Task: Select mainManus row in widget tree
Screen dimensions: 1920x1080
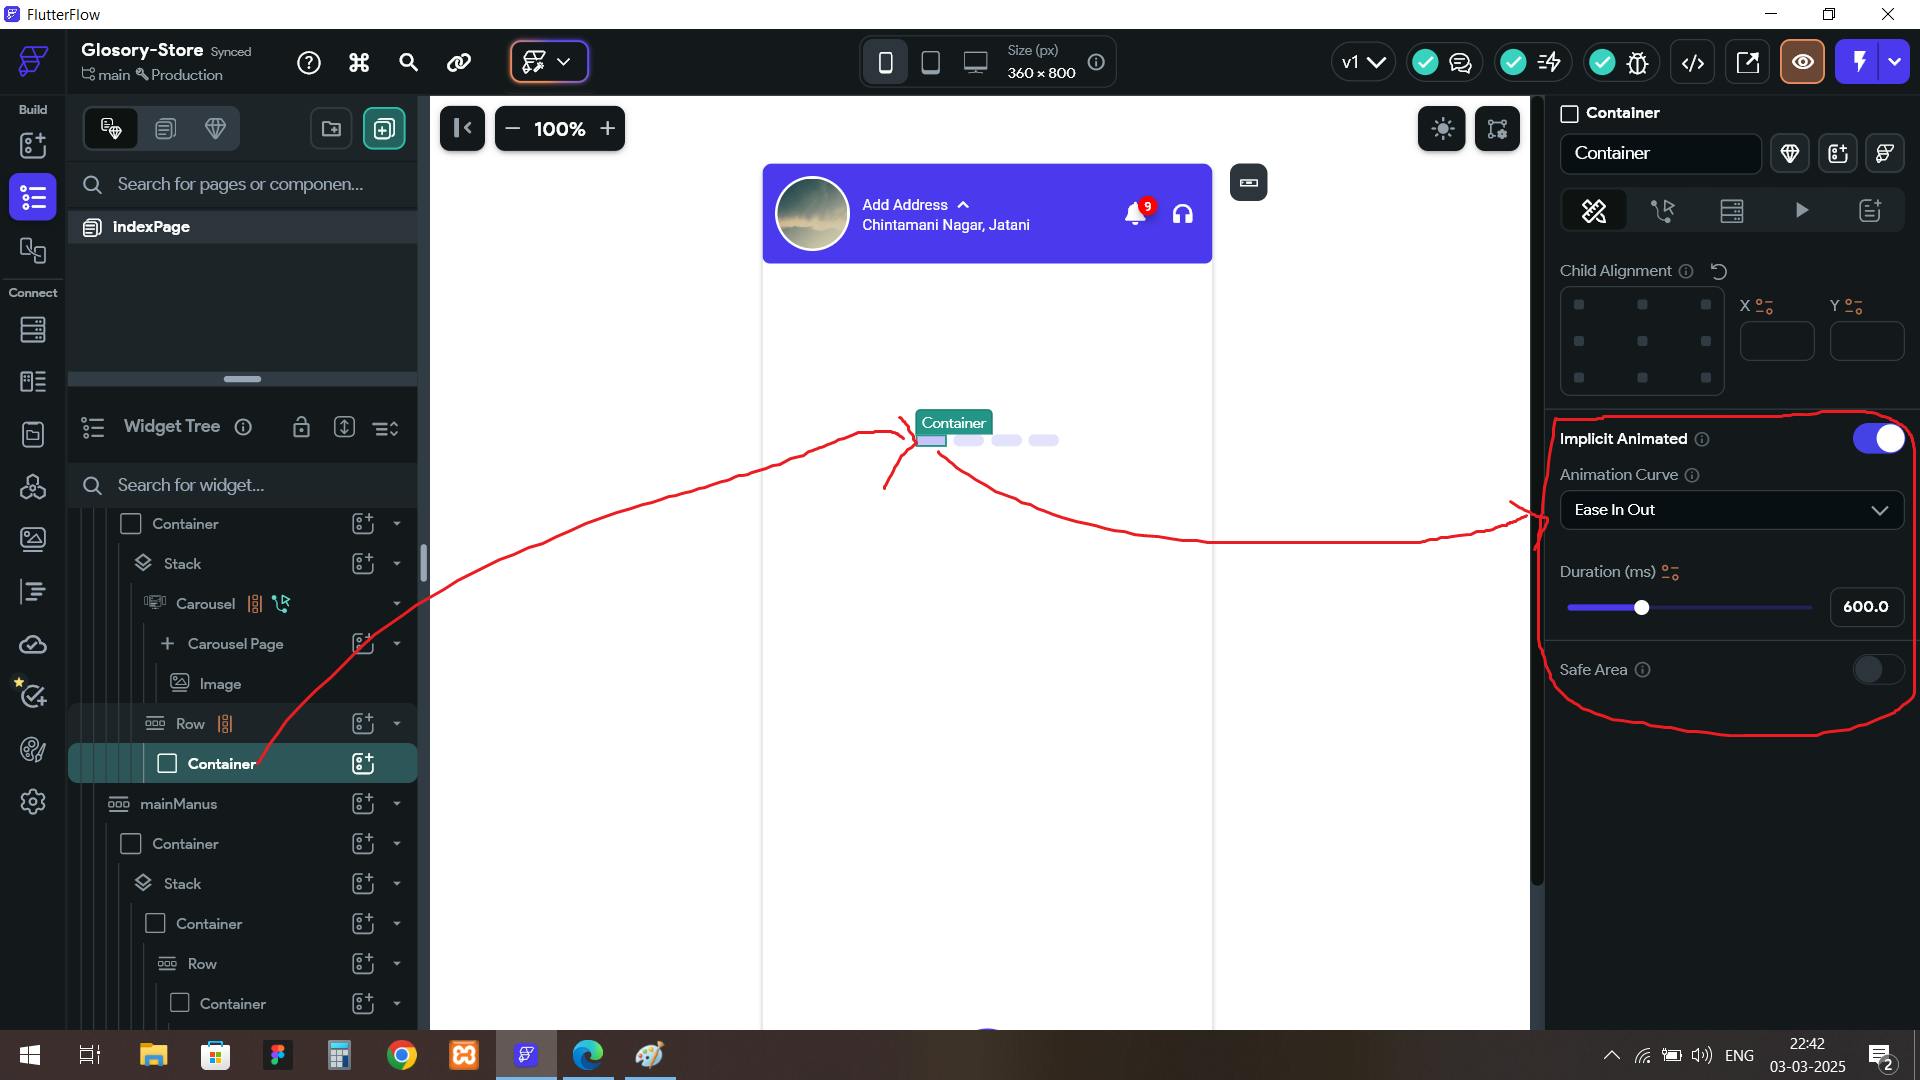Action: [x=178, y=804]
